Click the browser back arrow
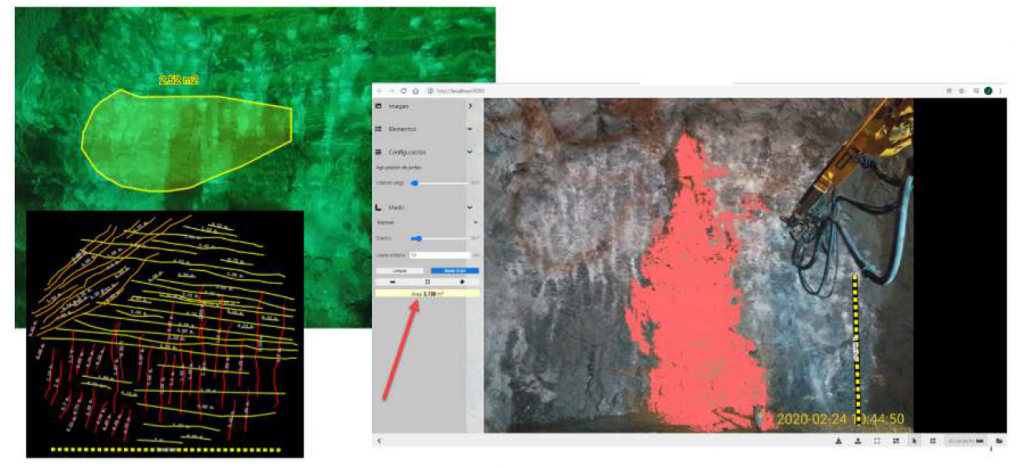 [380, 91]
